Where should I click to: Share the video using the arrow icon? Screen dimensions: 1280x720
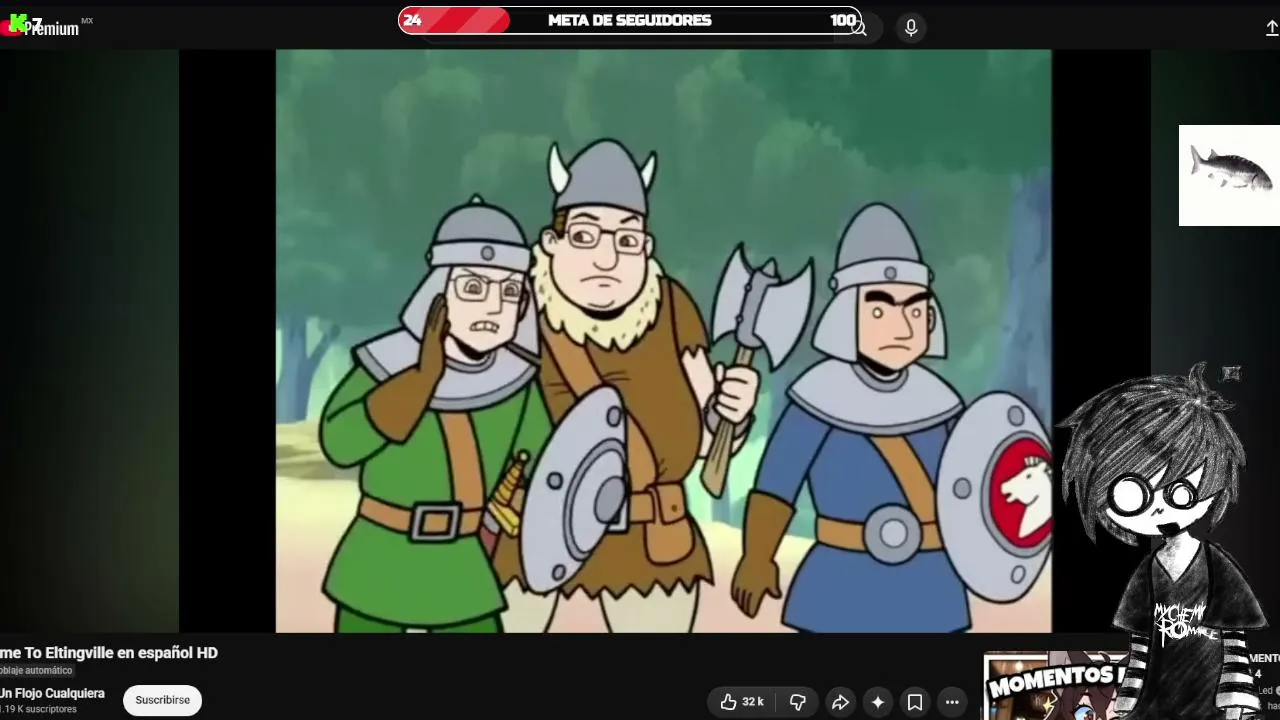coord(840,702)
